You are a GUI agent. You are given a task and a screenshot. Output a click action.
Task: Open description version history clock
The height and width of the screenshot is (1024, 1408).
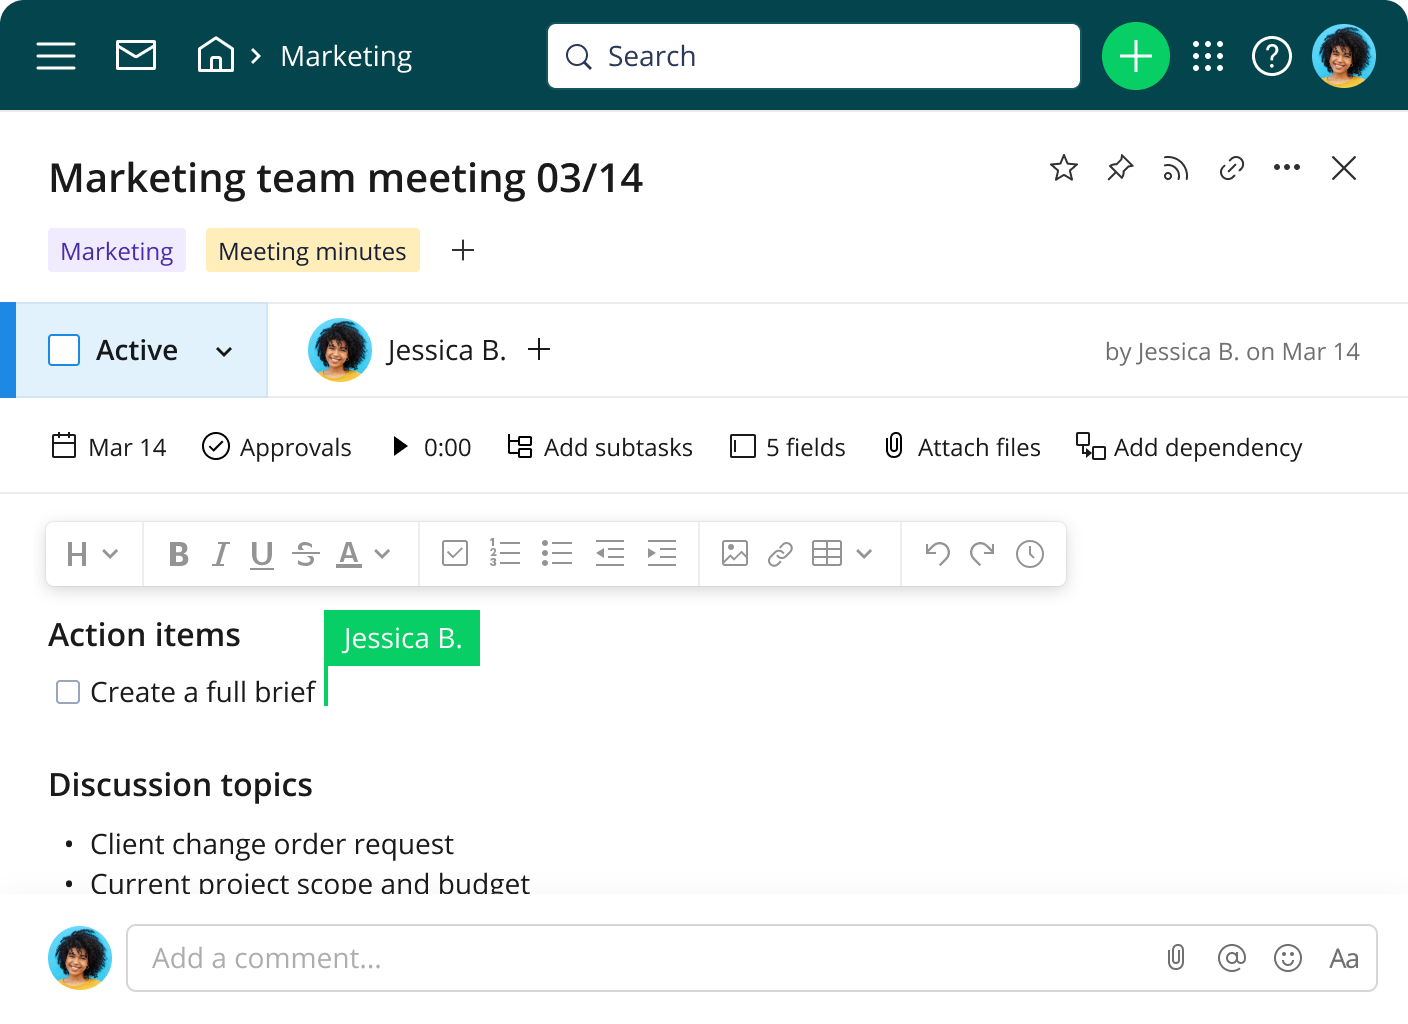1029,553
